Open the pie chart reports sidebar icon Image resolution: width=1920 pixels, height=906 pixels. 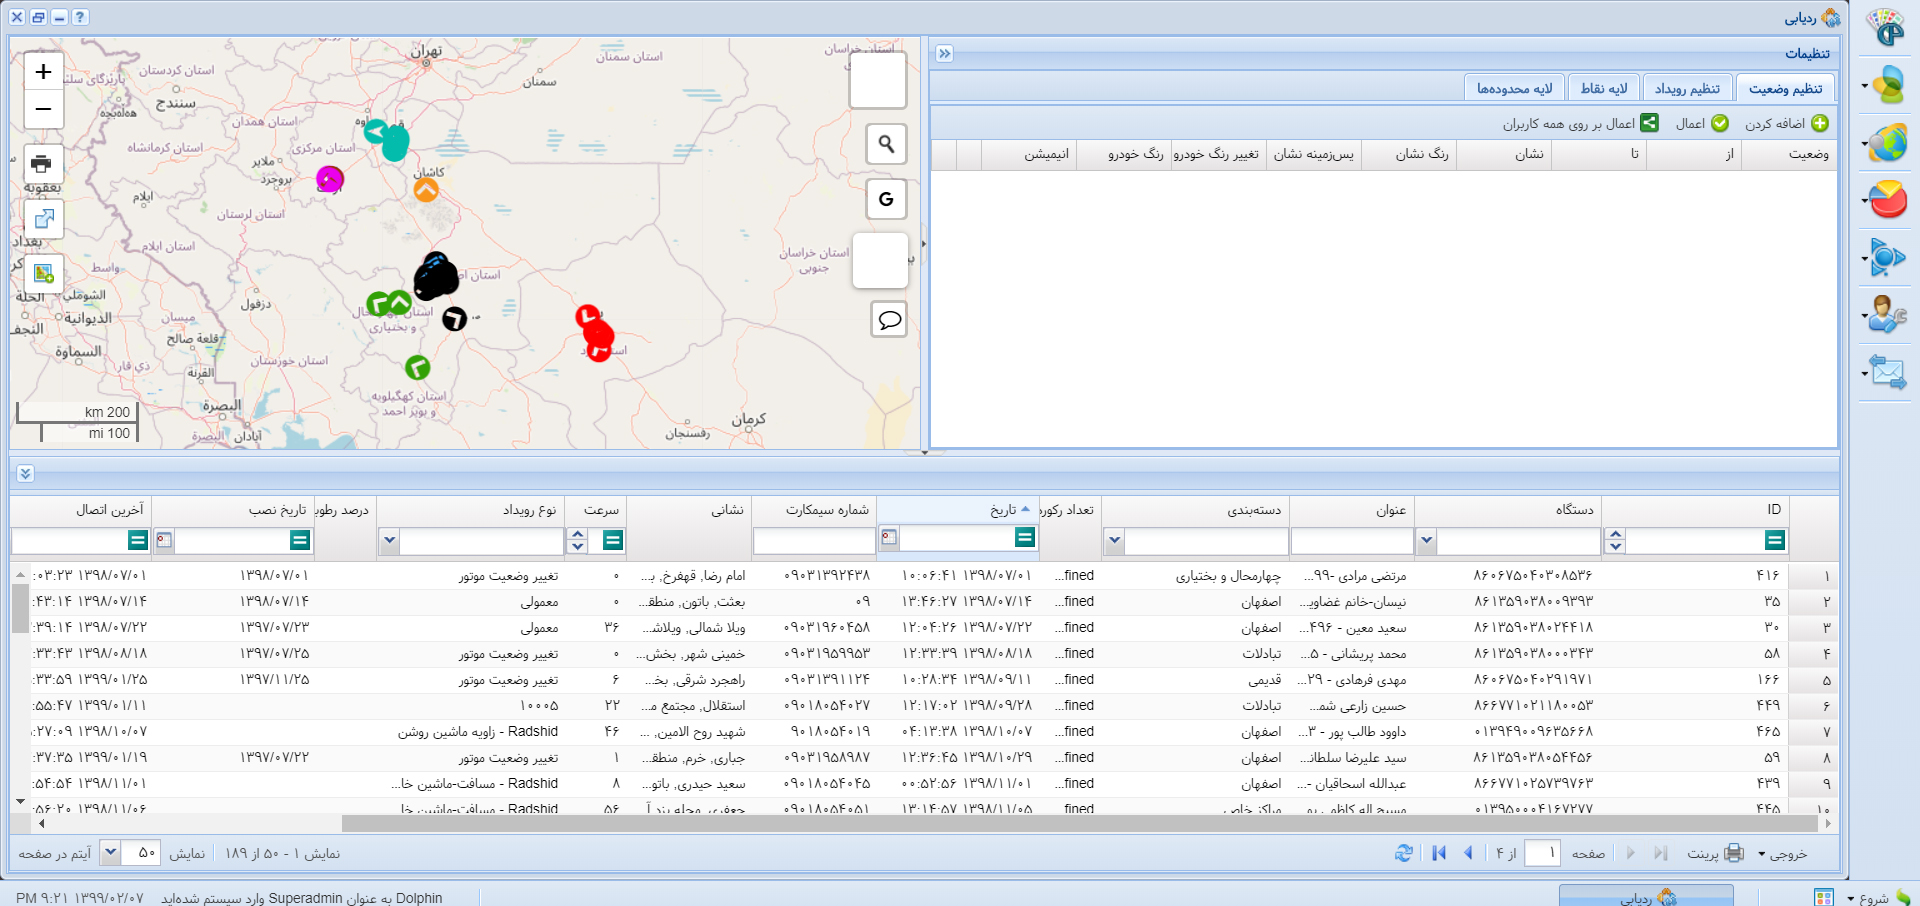coord(1888,199)
